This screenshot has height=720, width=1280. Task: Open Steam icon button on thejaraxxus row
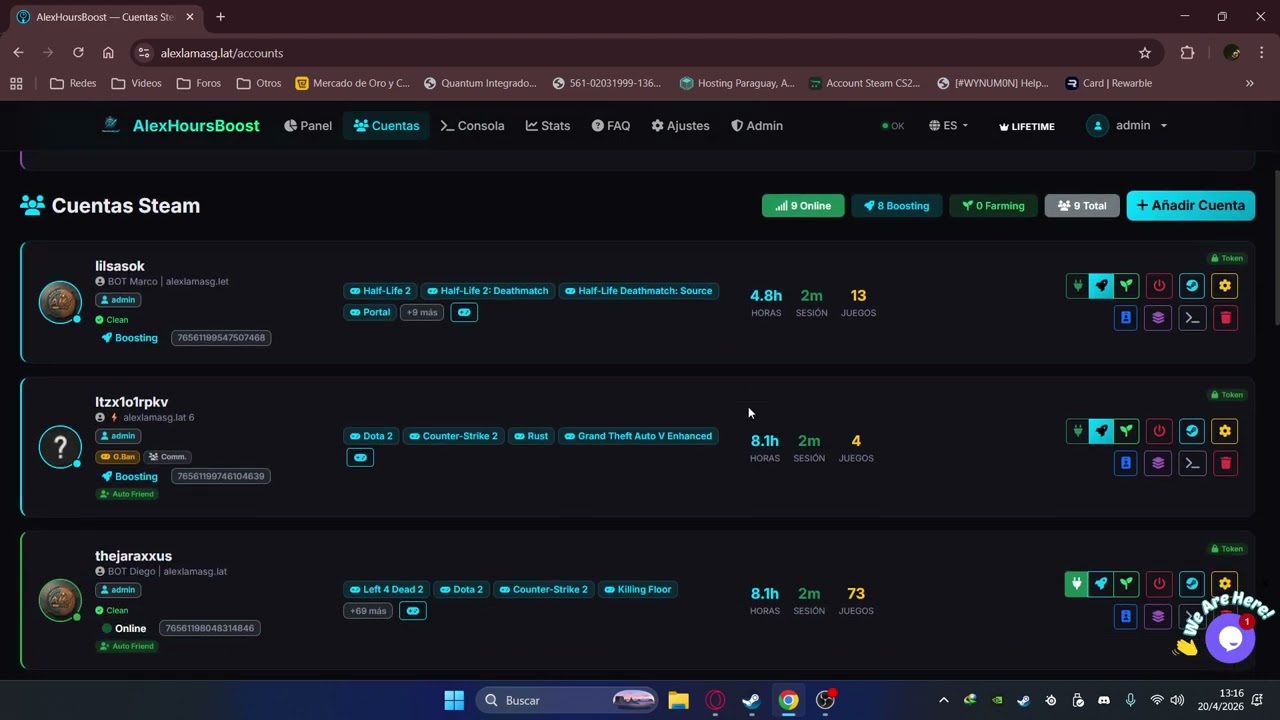1192,584
